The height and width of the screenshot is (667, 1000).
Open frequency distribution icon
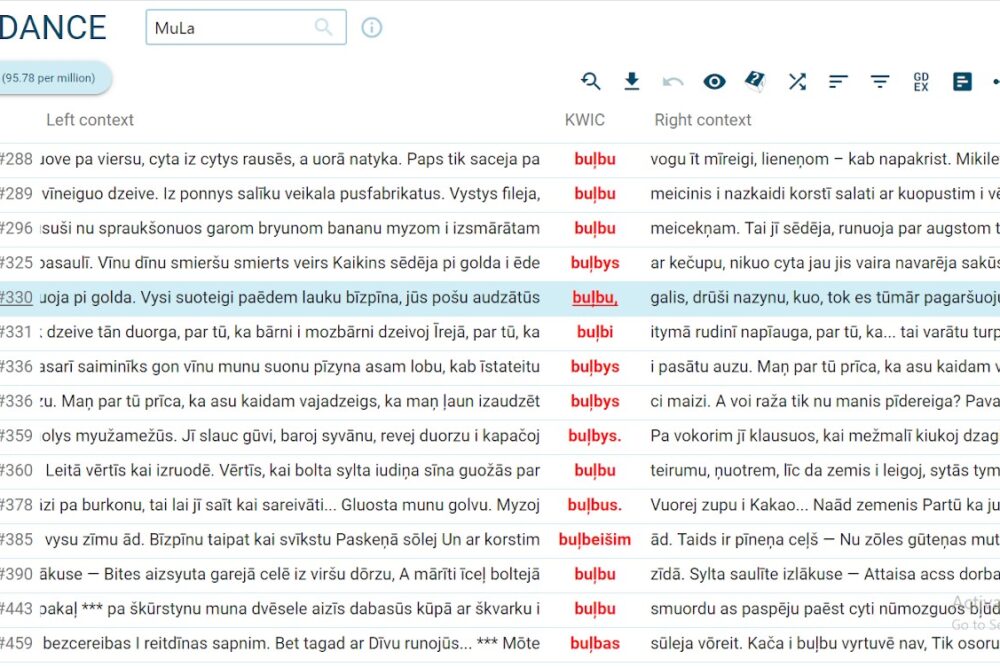click(962, 82)
